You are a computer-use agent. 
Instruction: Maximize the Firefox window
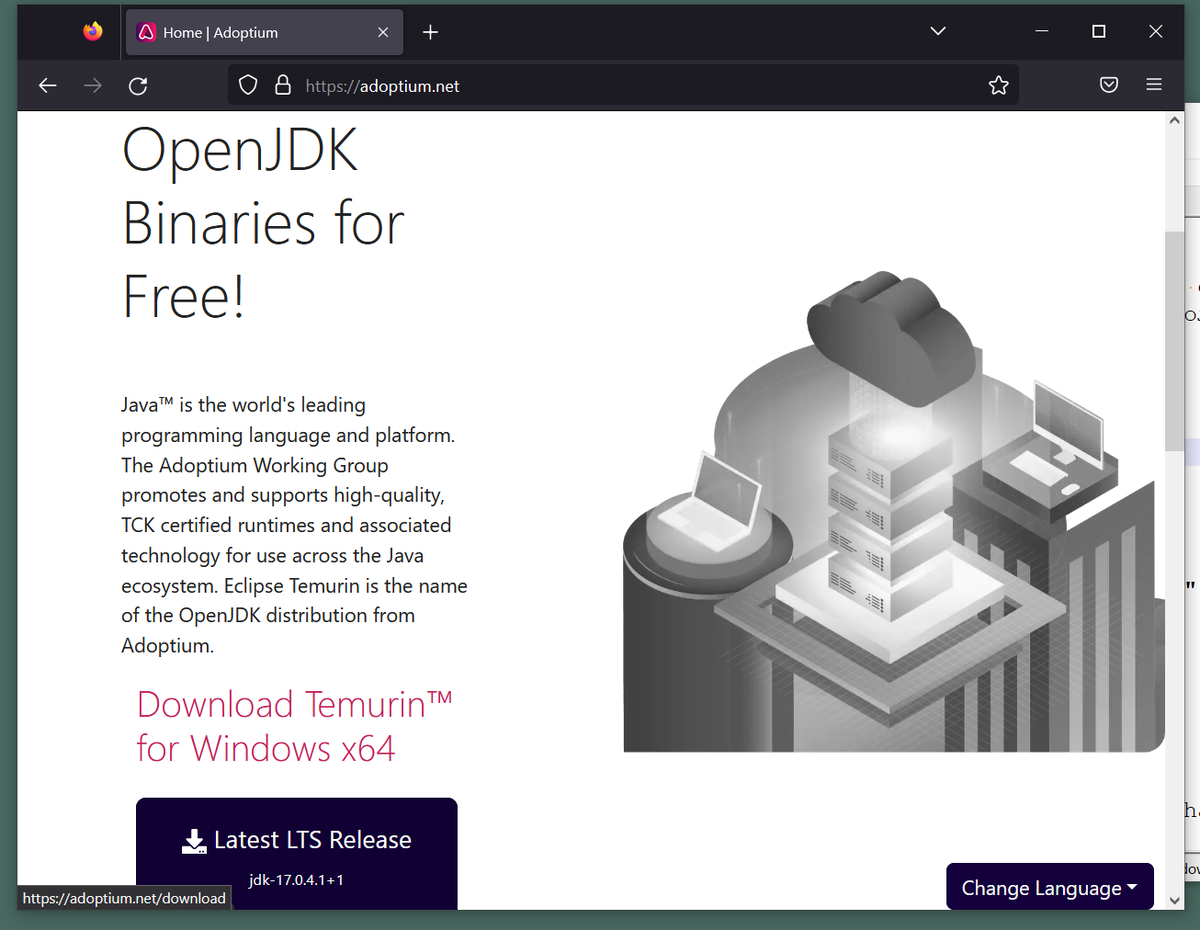pyautogui.click(x=1099, y=32)
